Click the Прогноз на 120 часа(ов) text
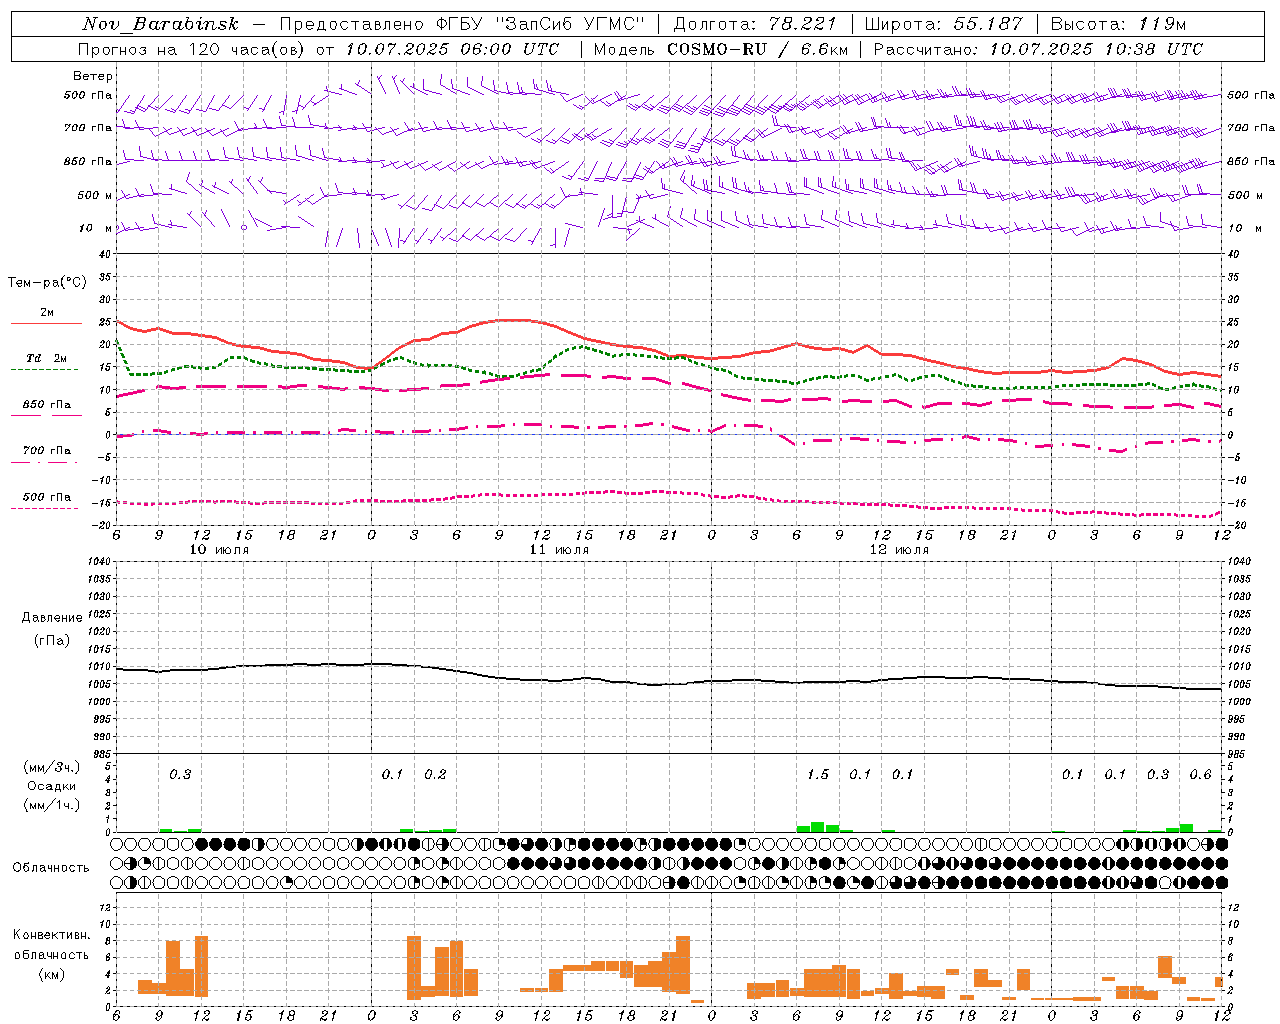 point(193,49)
